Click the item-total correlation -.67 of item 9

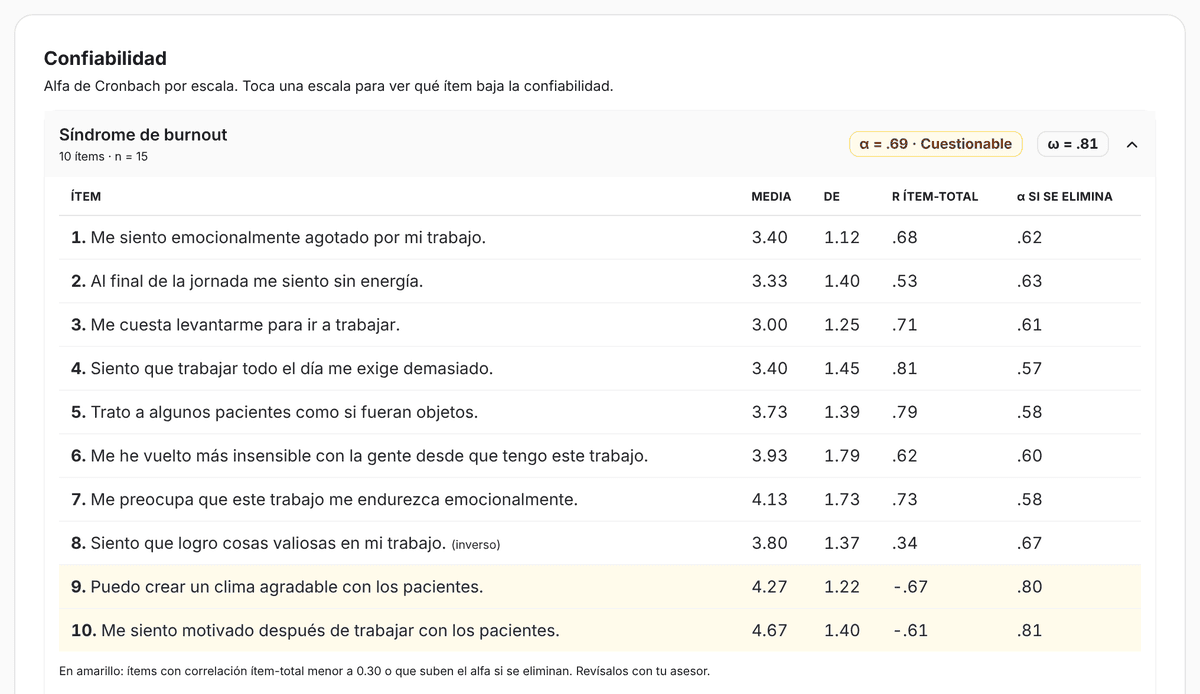(x=909, y=587)
